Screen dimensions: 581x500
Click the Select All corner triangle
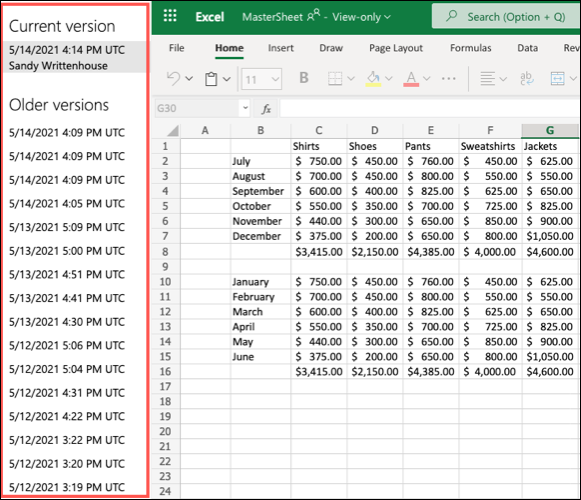pos(173,131)
